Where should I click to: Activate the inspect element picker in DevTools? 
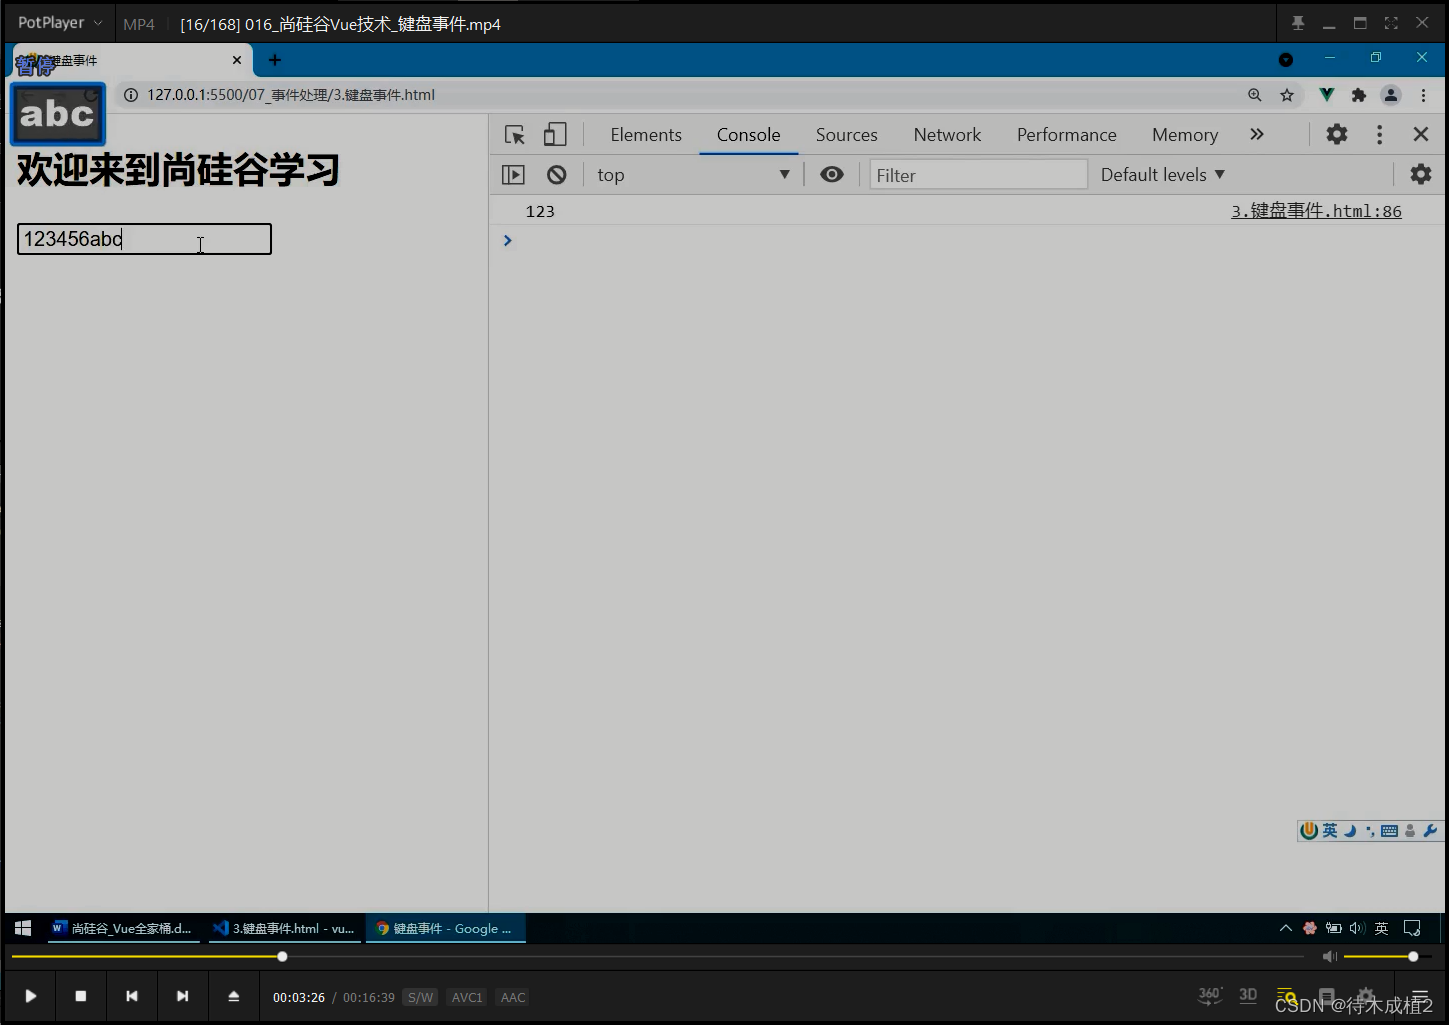[x=514, y=135]
